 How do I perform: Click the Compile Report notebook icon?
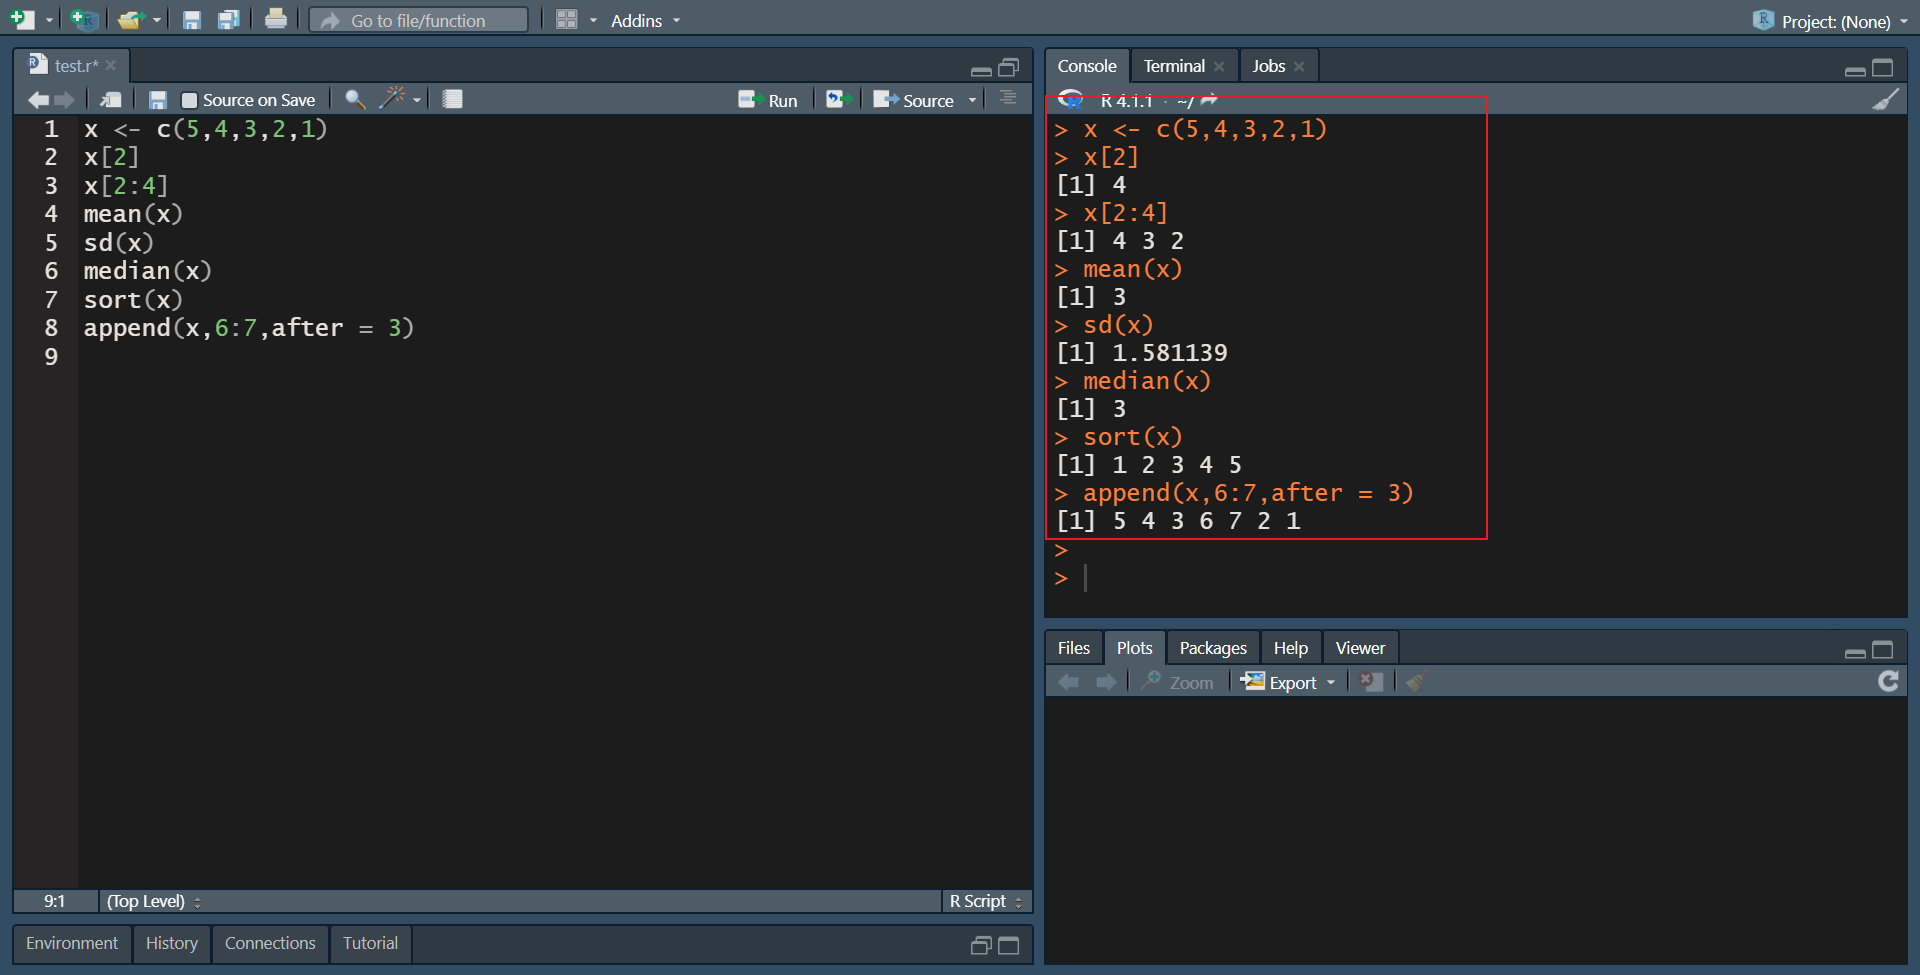tap(452, 99)
